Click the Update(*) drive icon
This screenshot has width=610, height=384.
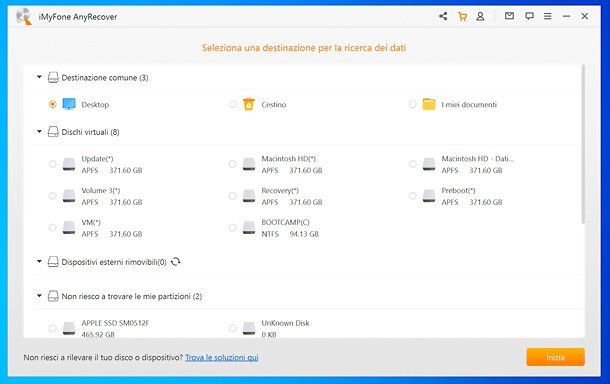[x=69, y=164]
